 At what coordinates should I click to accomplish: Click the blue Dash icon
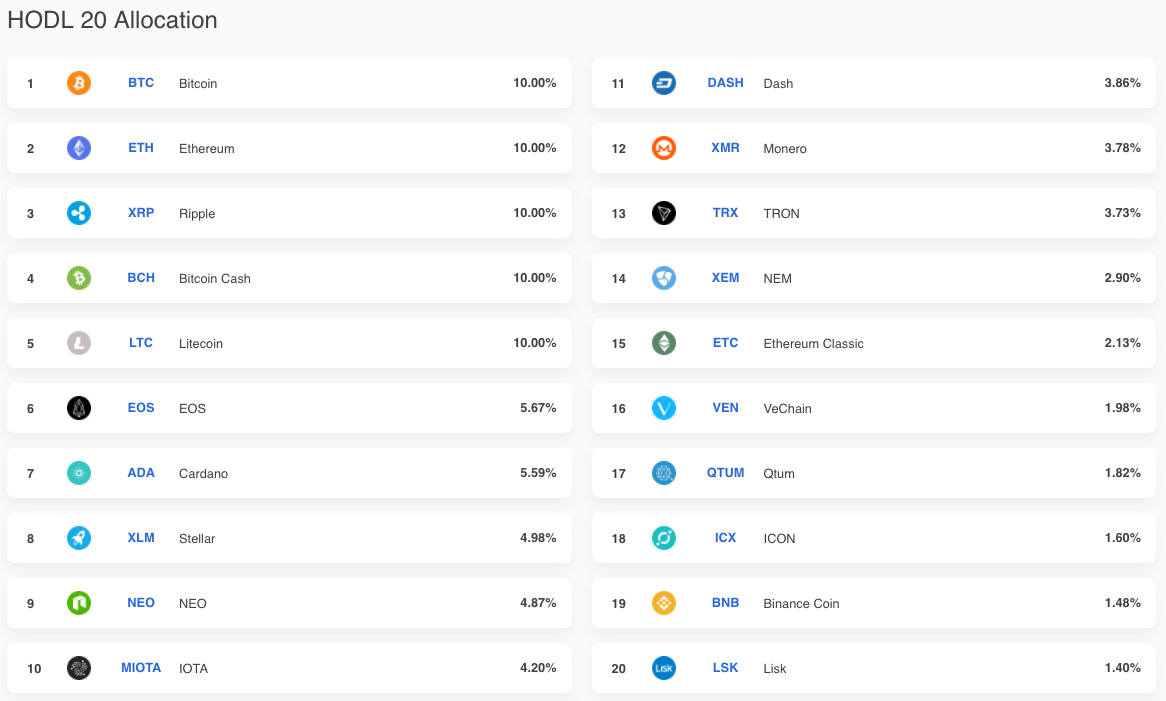point(664,83)
